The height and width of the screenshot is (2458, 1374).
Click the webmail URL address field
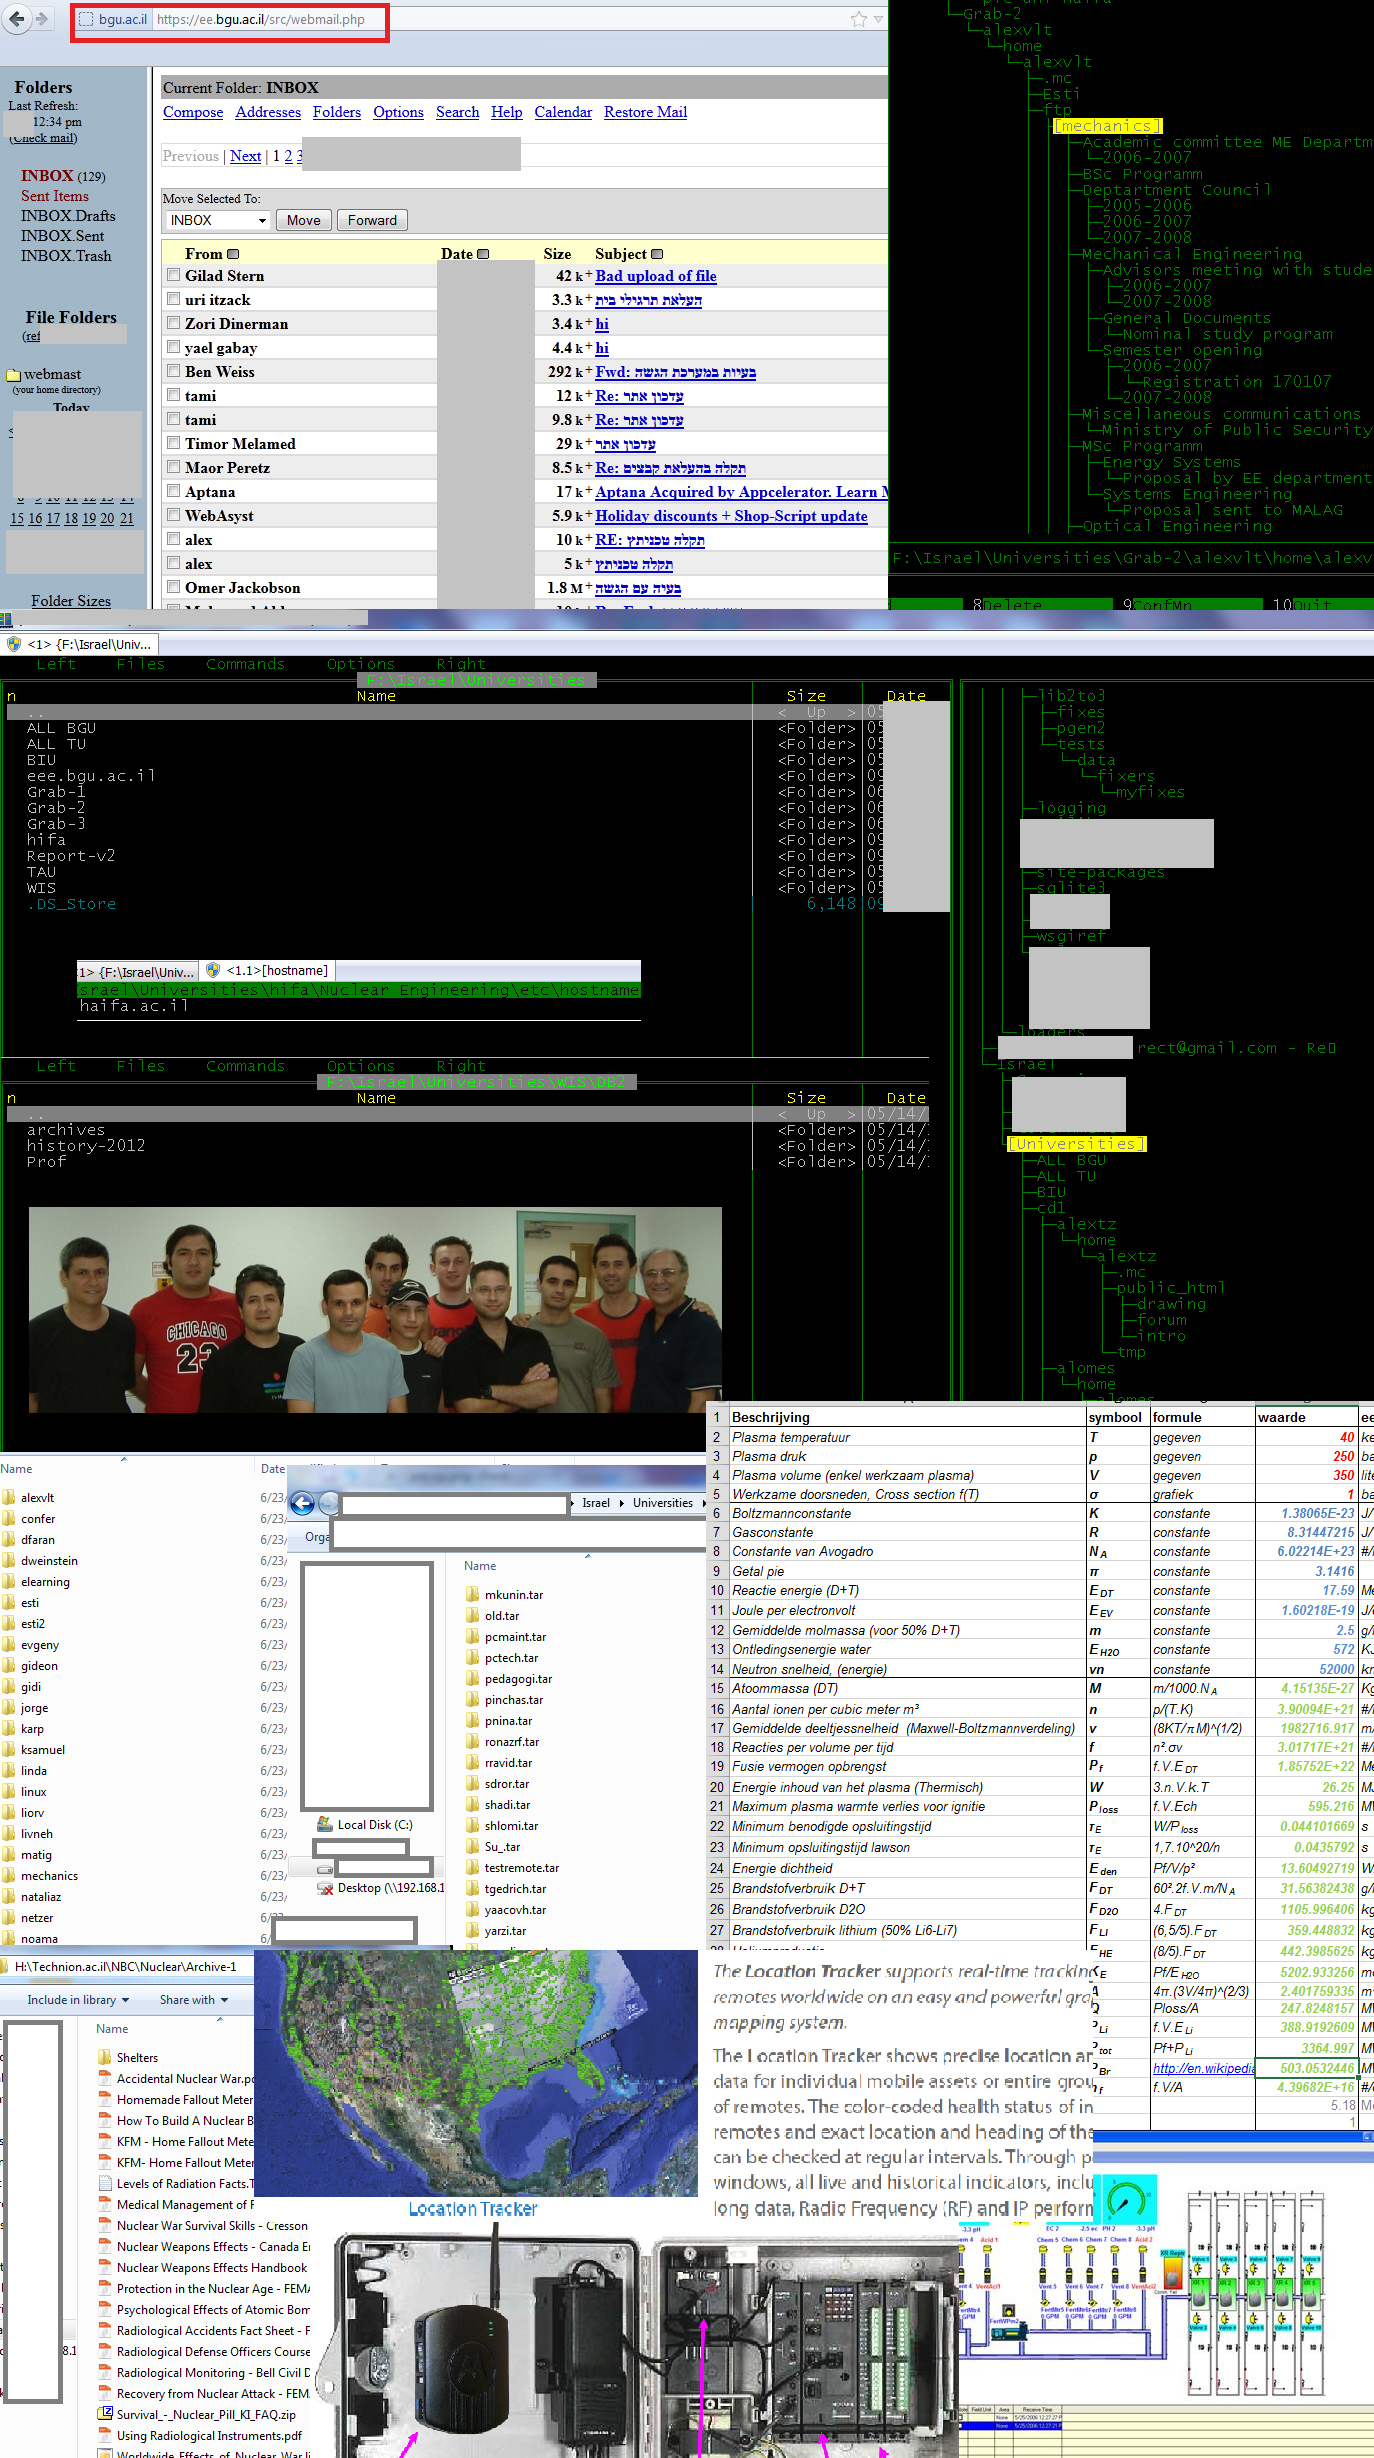pyautogui.click(x=260, y=19)
